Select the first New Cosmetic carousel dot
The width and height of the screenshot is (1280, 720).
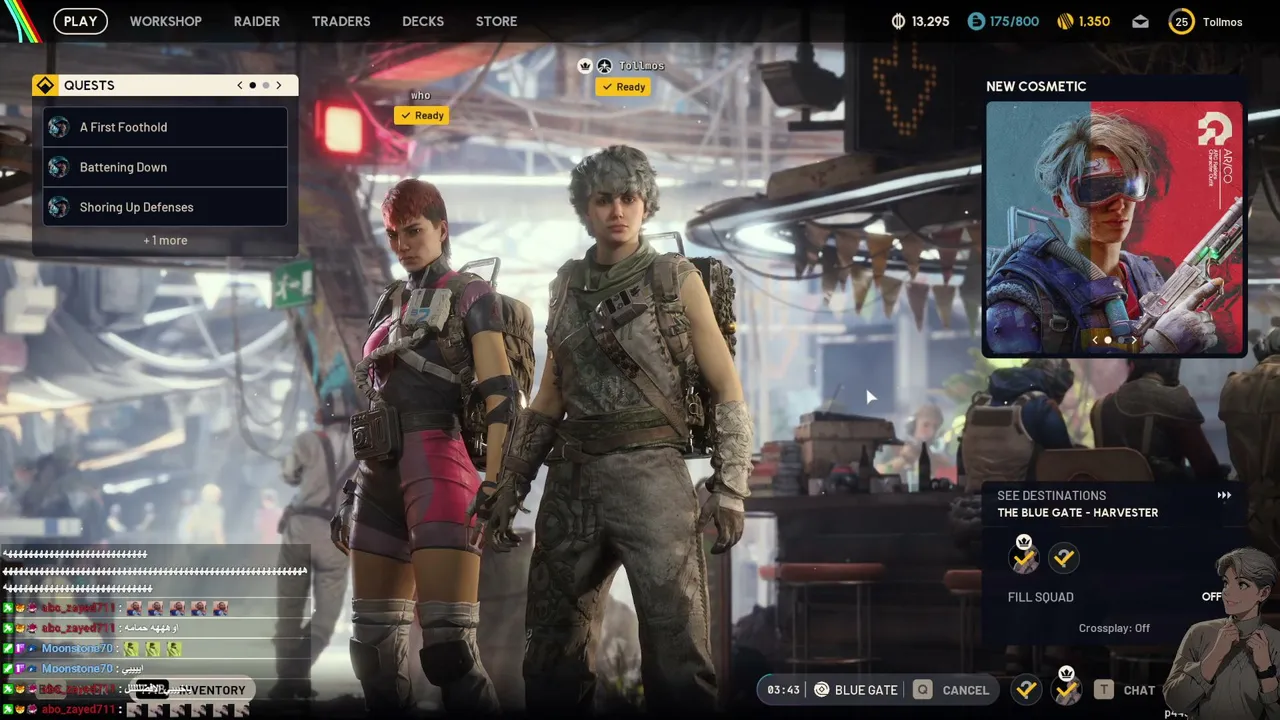pyautogui.click(x=1108, y=340)
